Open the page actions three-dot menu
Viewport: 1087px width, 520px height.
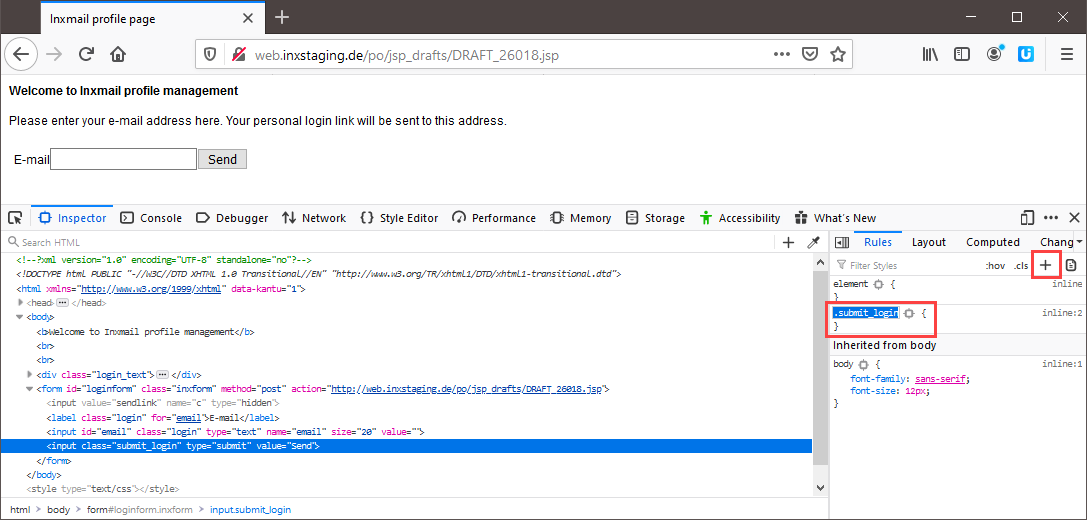pyautogui.click(x=781, y=54)
